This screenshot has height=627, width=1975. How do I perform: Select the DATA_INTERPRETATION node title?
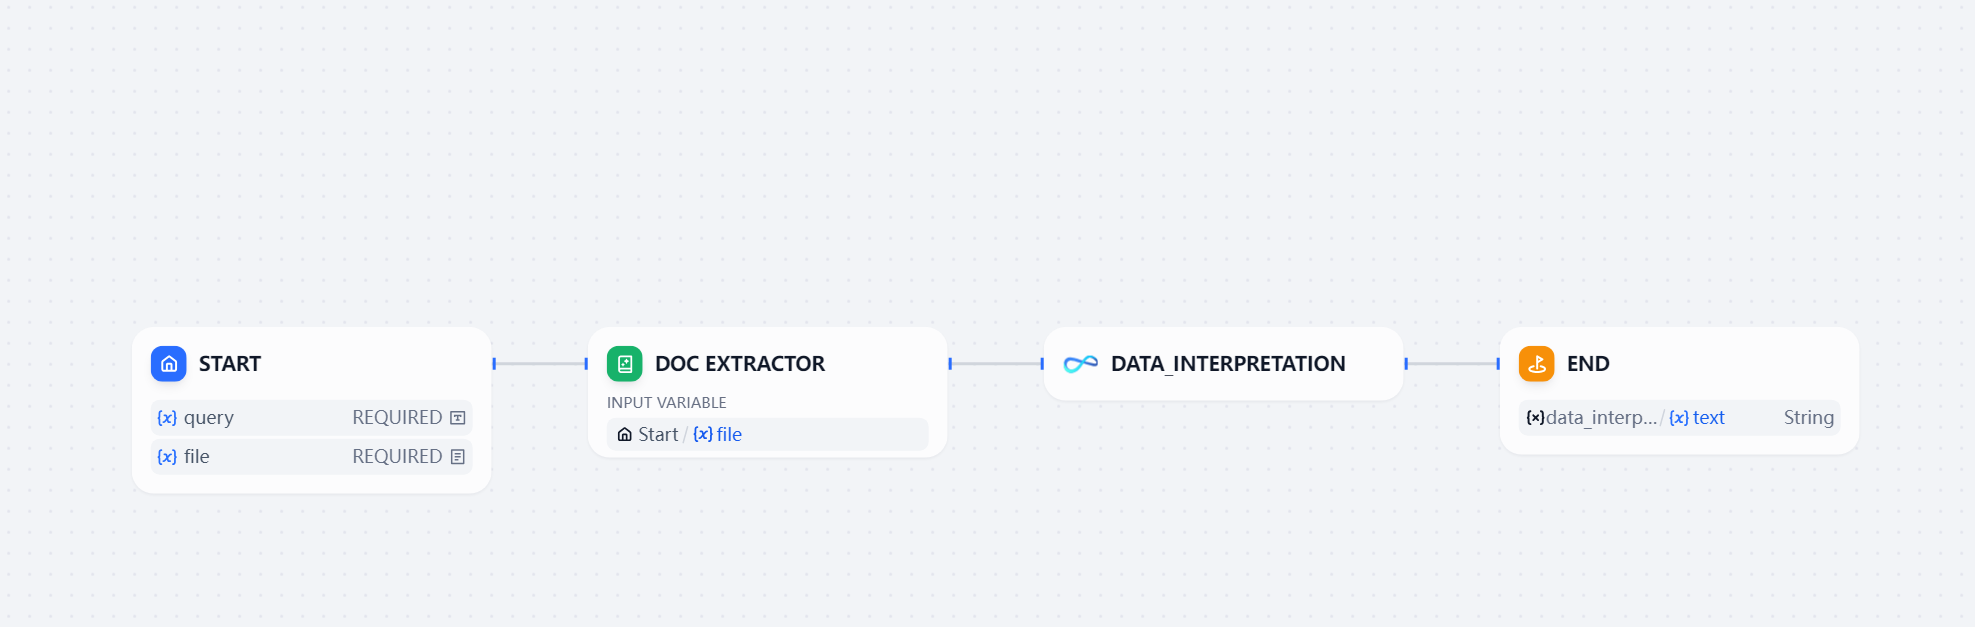[x=1228, y=364]
